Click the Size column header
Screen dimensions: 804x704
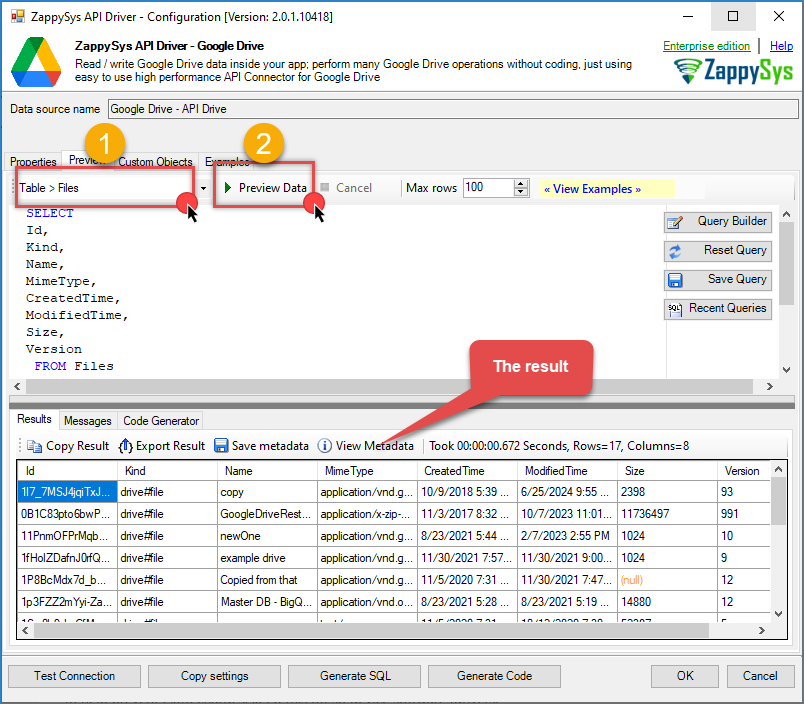point(668,471)
